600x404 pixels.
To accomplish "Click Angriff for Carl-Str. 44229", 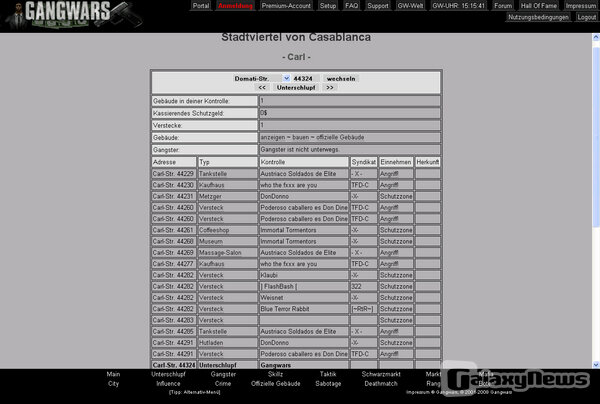I will click(x=389, y=174).
